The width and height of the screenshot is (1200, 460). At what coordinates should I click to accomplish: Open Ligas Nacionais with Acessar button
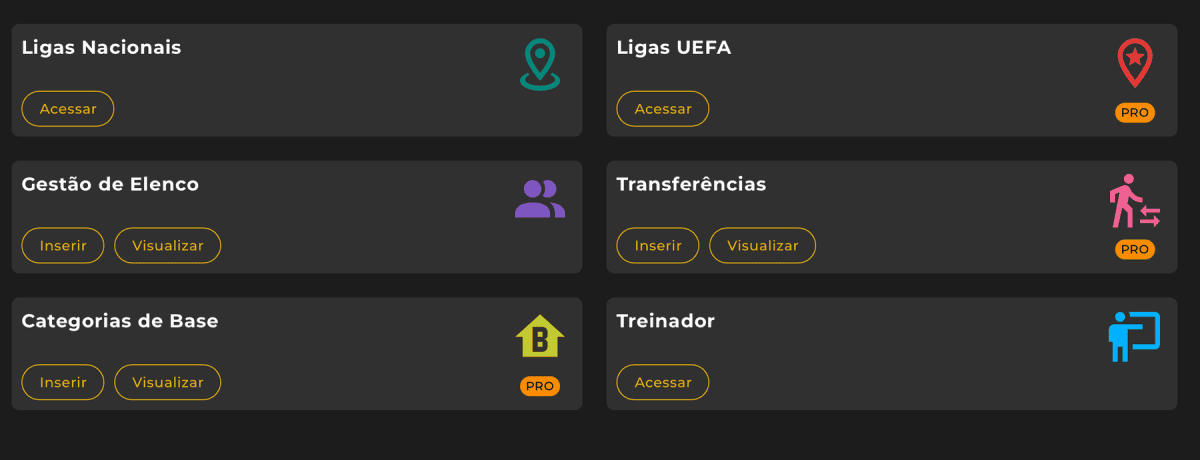[x=68, y=109]
